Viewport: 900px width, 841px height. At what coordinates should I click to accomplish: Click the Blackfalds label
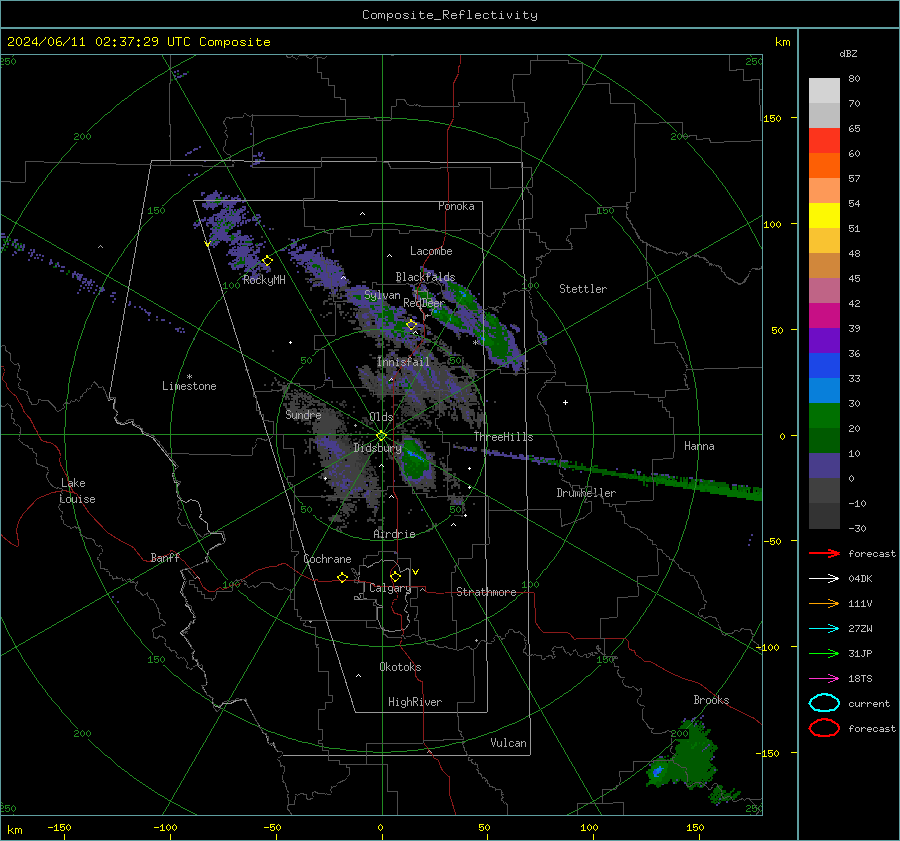pyautogui.click(x=425, y=277)
